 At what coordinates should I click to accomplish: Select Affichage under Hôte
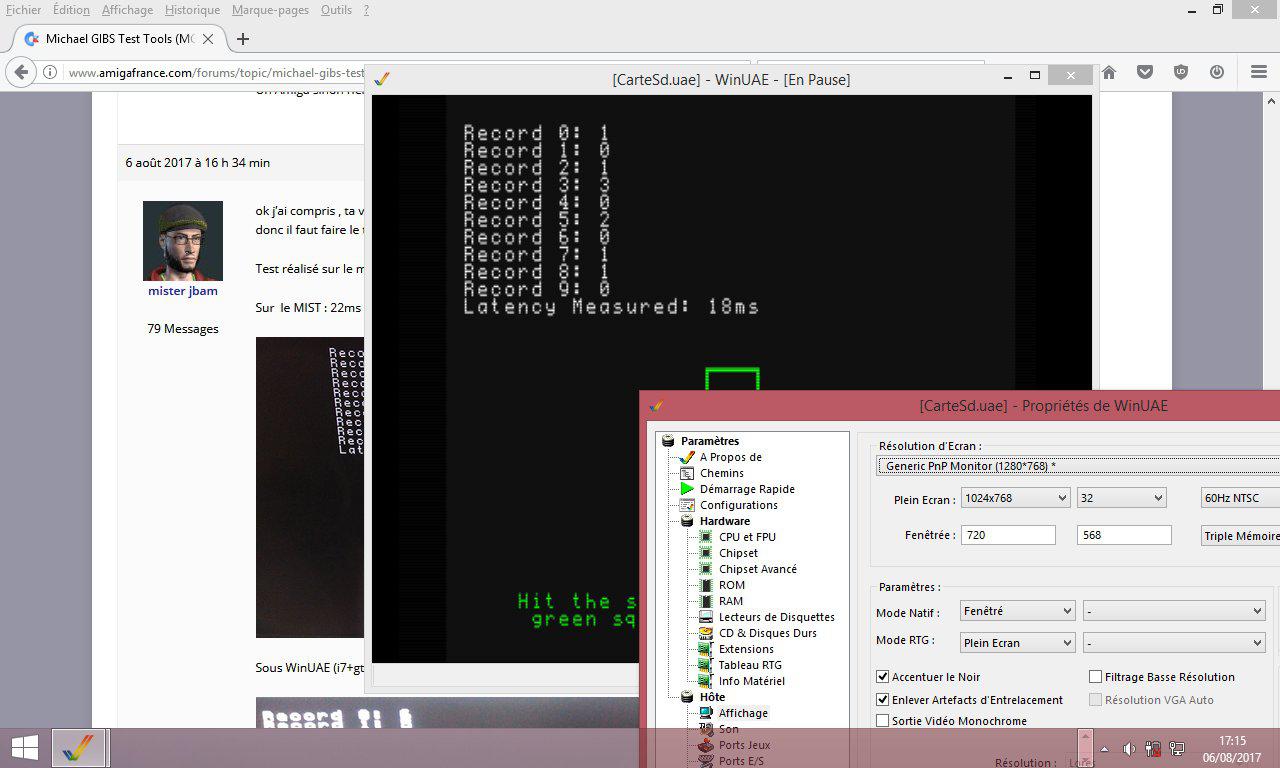743,713
